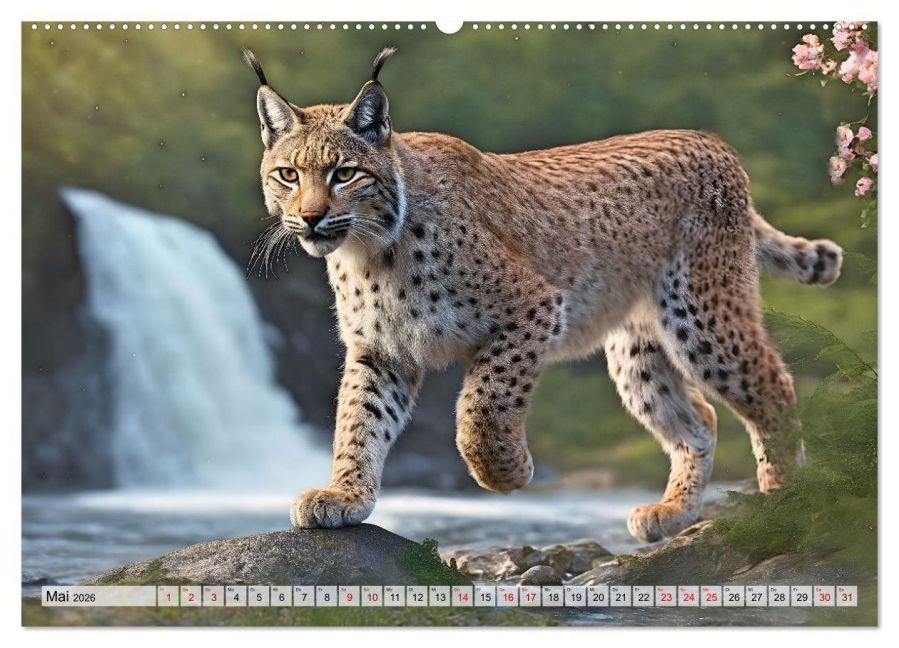Choose date 12 in the calendar strip
This screenshot has width=899, height=648.
click(417, 596)
